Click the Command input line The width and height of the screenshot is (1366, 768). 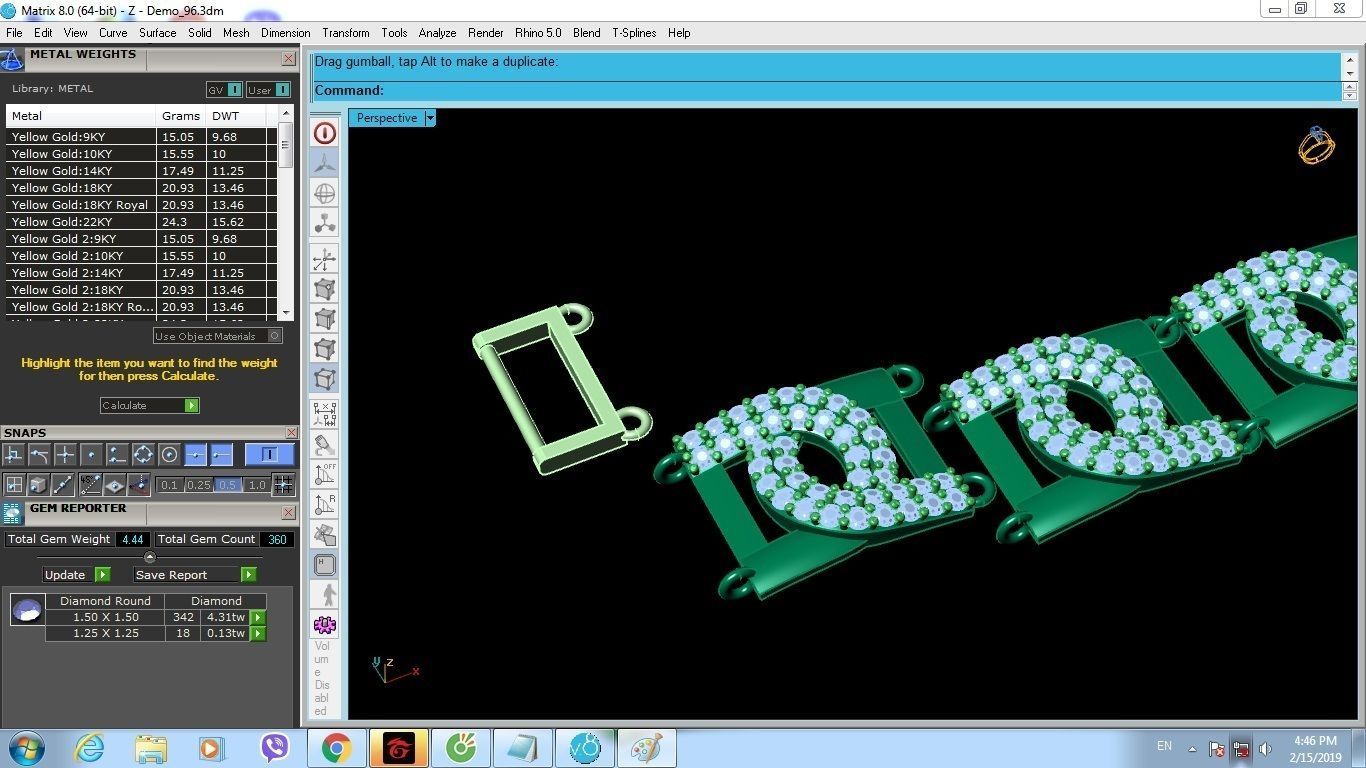[x=828, y=91]
